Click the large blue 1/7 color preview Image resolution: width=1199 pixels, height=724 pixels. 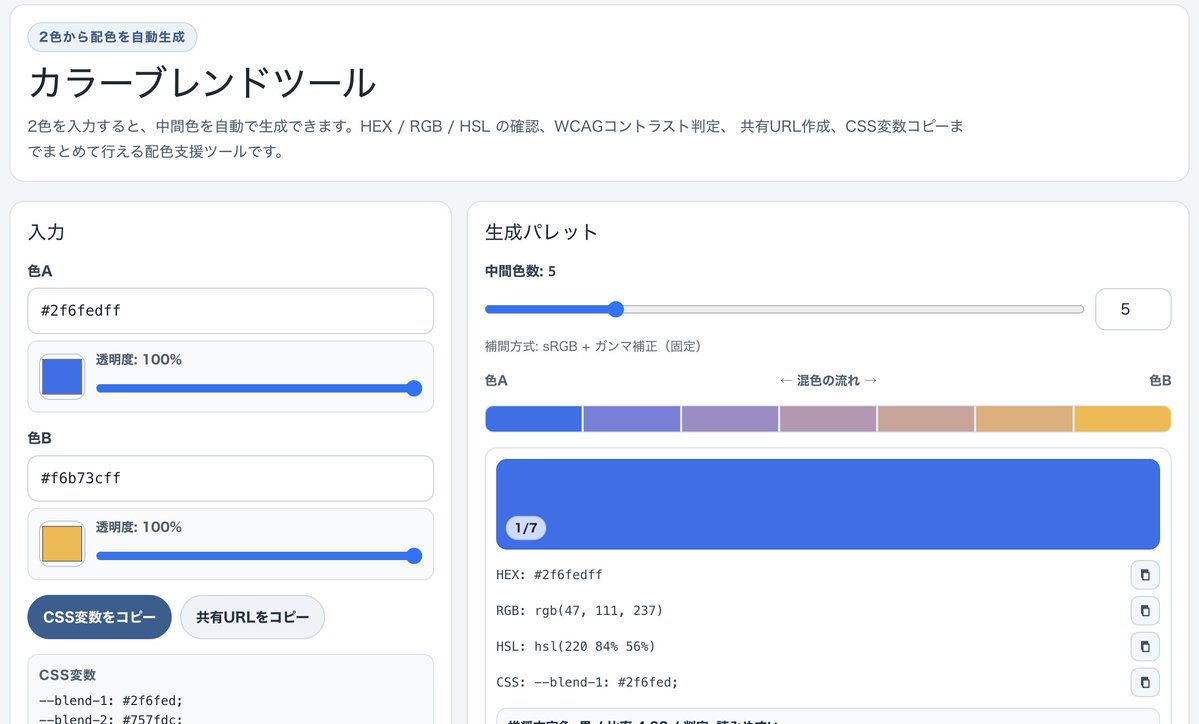click(828, 504)
